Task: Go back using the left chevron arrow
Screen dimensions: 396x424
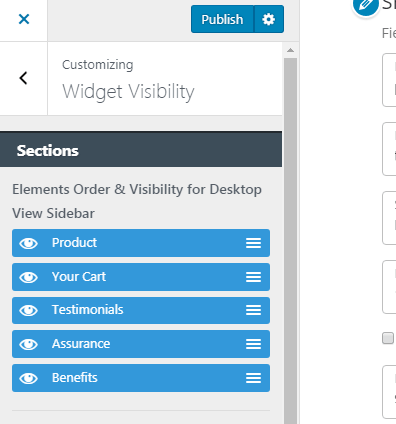Action: point(23,78)
